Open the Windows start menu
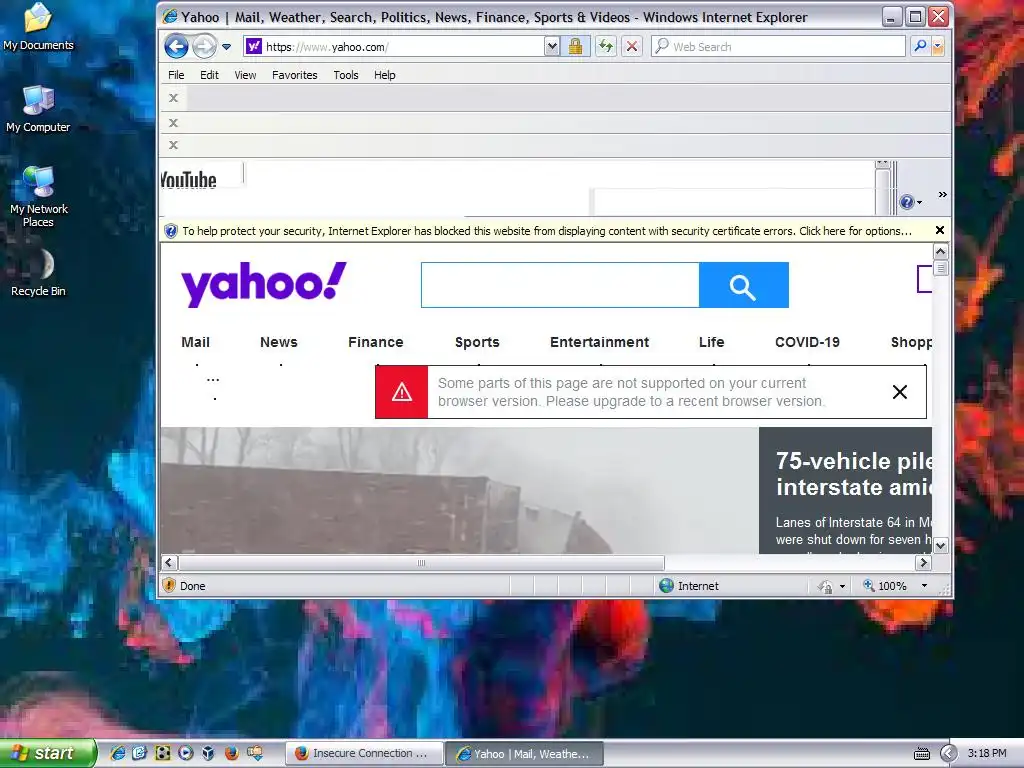This screenshot has width=1024, height=768. [48, 753]
